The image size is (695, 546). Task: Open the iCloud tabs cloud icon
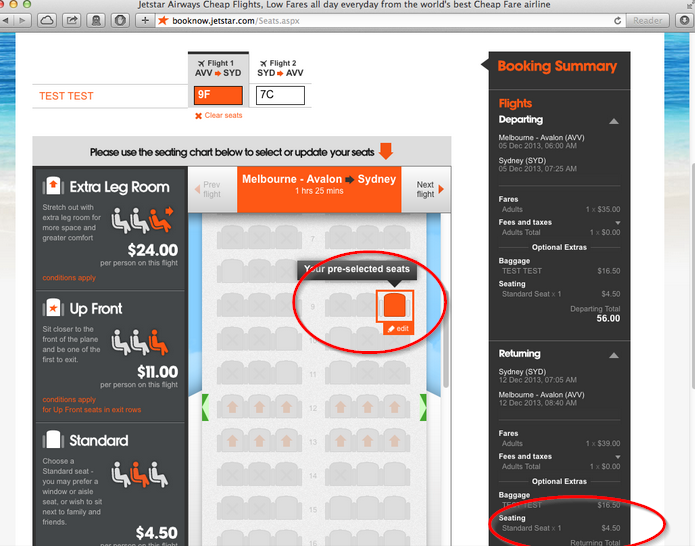pyautogui.click(x=48, y=20)
